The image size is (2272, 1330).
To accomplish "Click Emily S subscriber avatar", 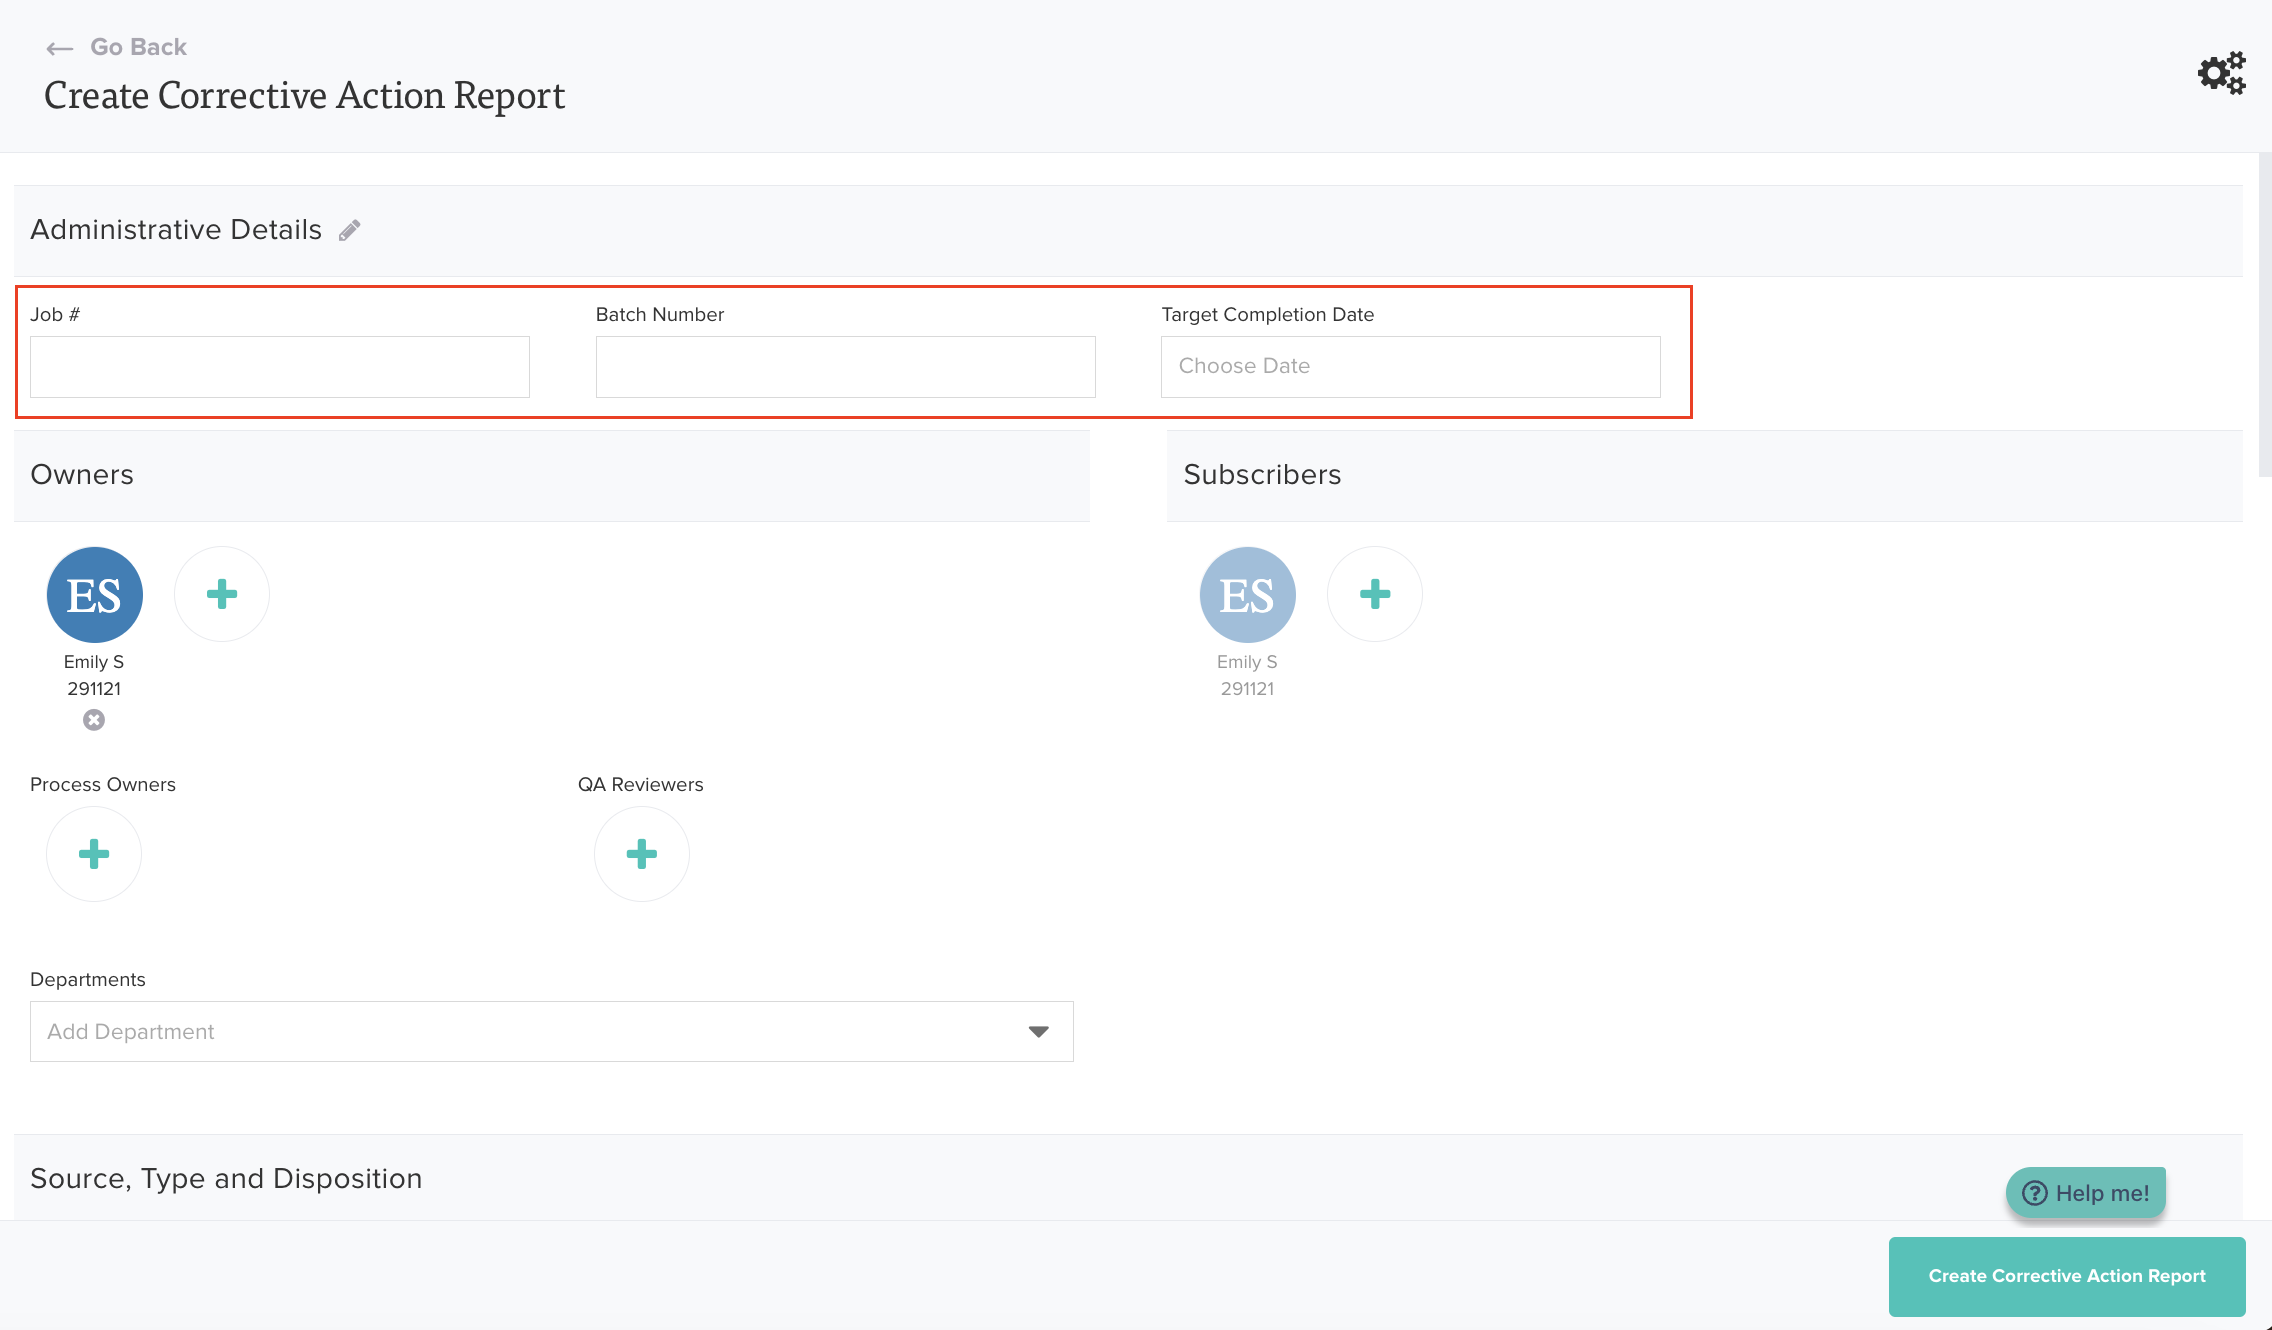I will pos(1247,595).
